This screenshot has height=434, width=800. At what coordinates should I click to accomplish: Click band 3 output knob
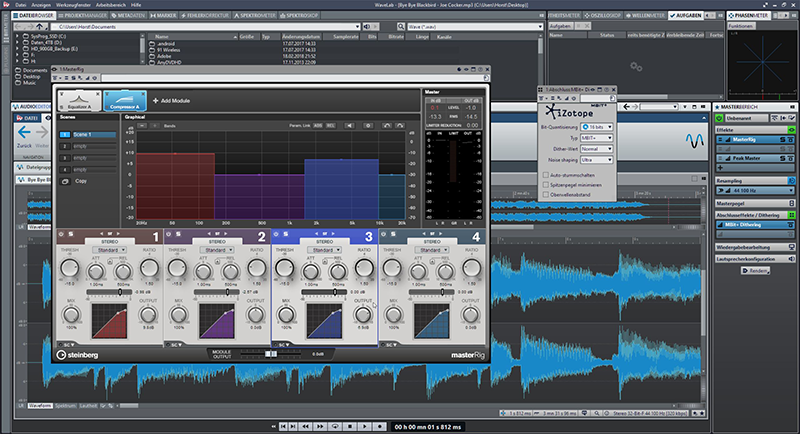tap(363, 315)
